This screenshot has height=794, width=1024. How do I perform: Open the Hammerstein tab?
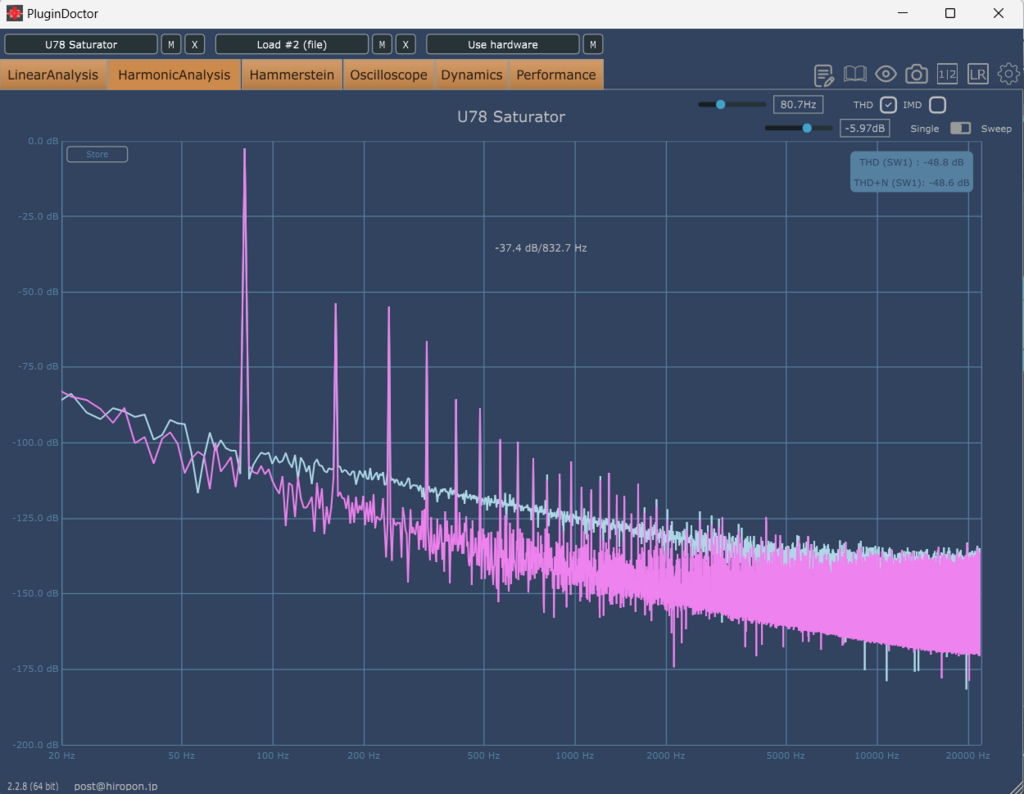292,75
